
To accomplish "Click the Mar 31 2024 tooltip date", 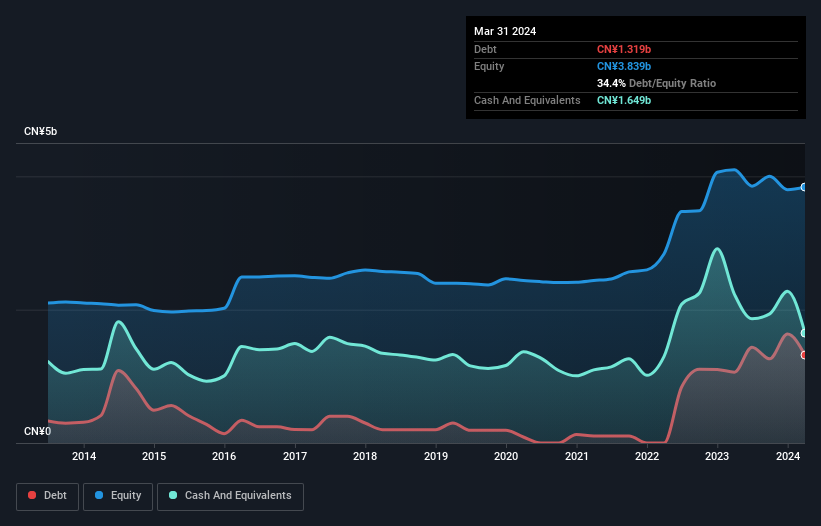I will click(x=505, y=31).
